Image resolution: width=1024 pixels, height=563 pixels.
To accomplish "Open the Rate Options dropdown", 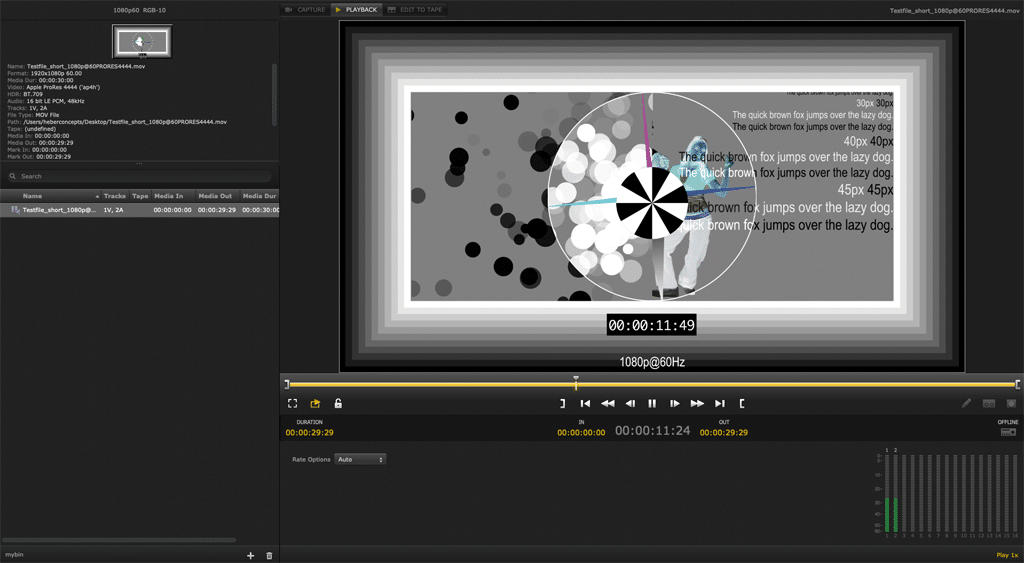I will click(360, 459).
